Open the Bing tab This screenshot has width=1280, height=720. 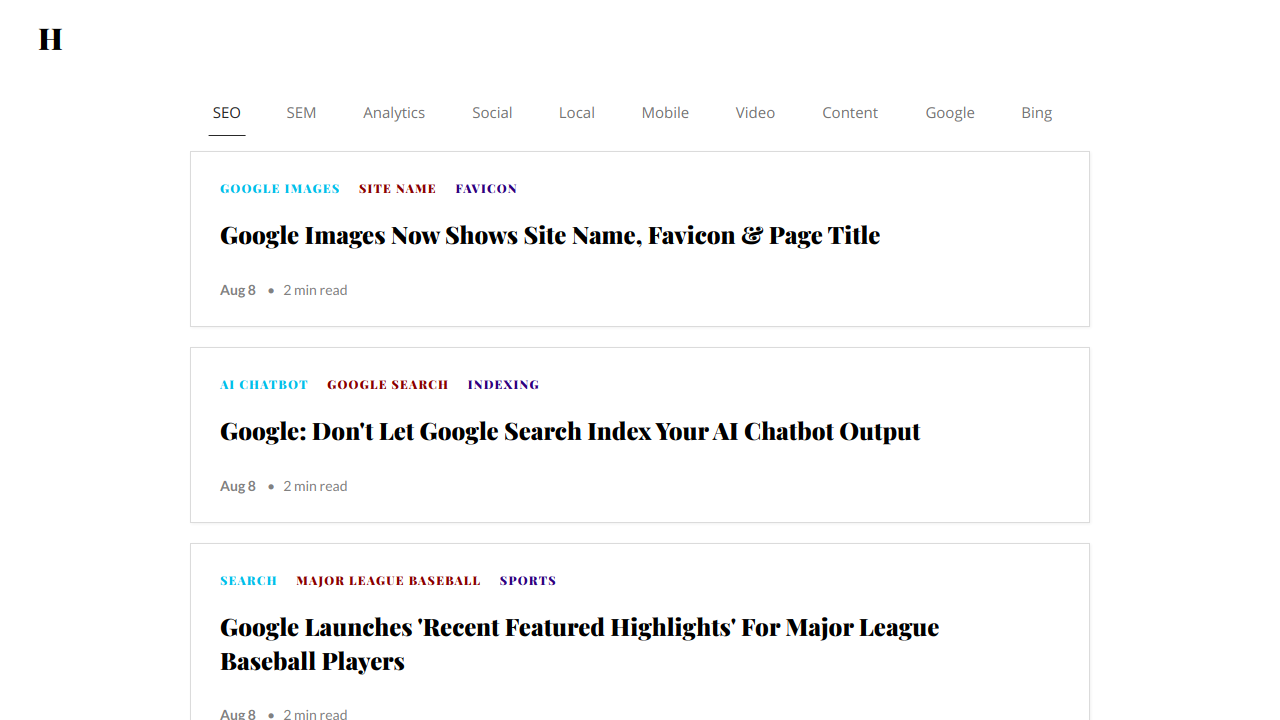click(x=1037, y=113)
